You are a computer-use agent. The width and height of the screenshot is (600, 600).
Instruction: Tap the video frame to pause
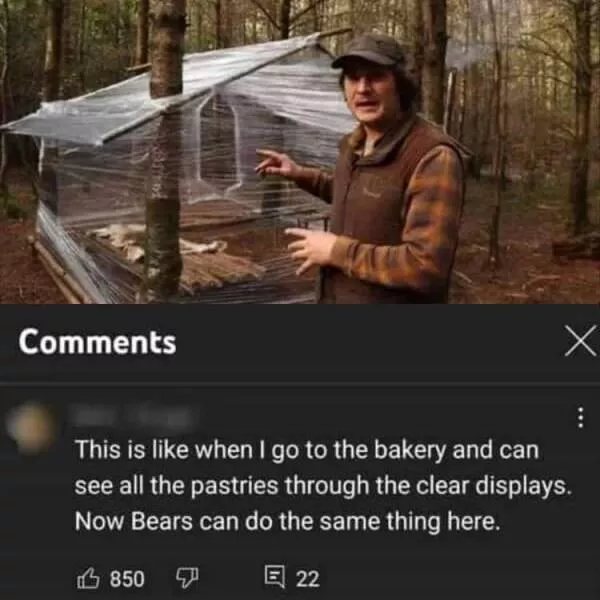click(x=300, y=150)
